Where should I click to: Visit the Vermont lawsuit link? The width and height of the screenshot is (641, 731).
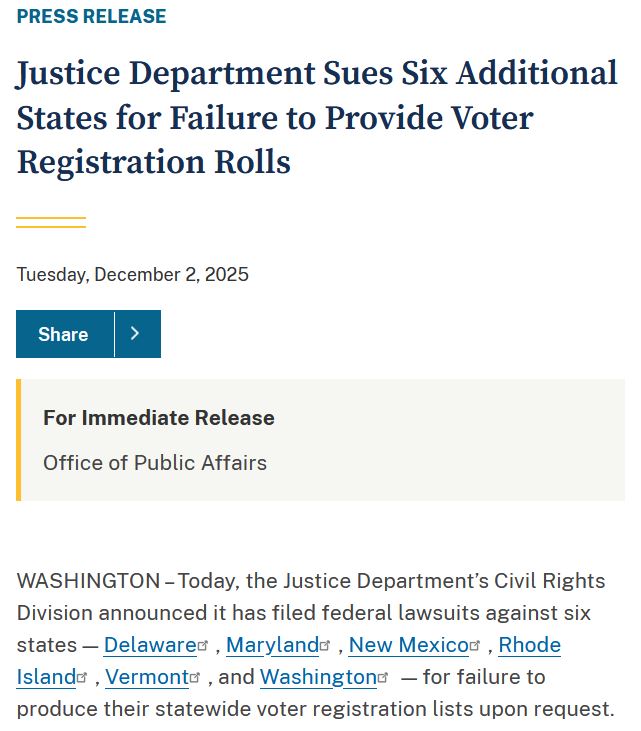coord(147,677)
